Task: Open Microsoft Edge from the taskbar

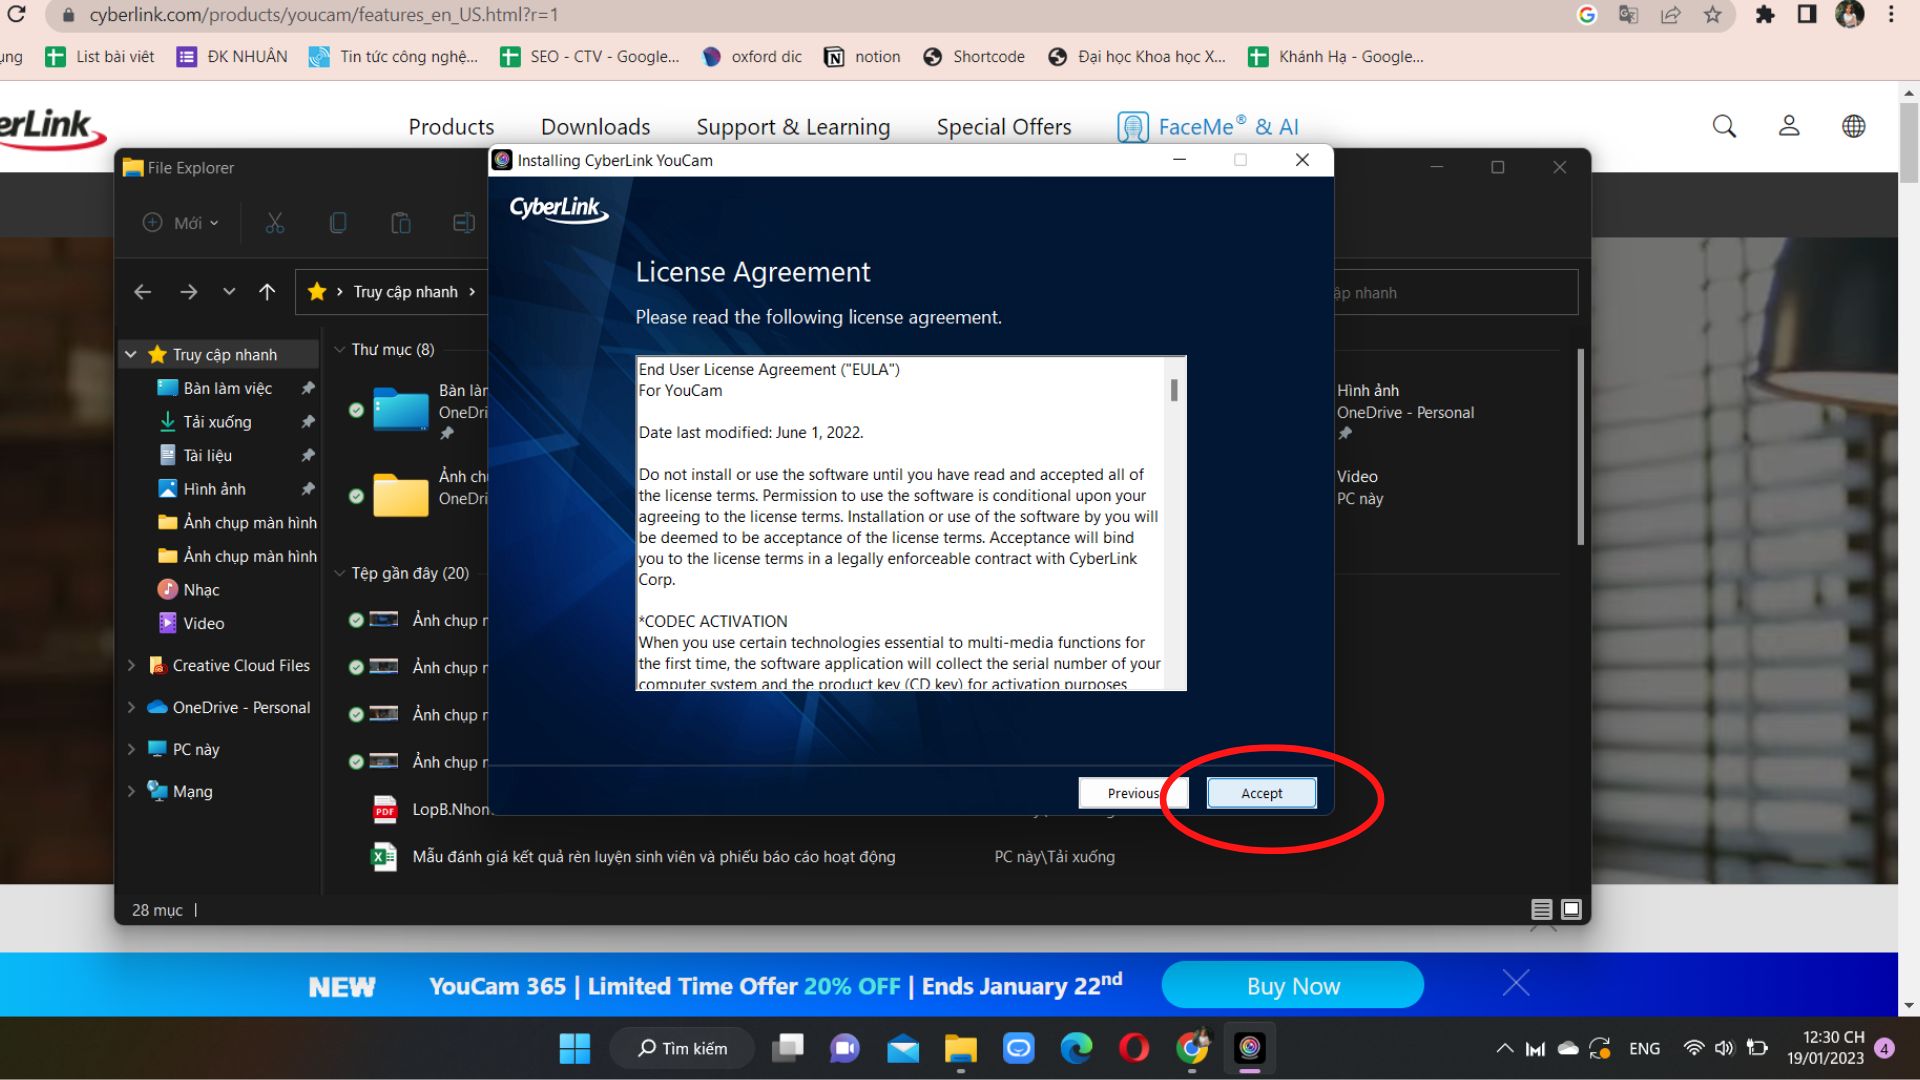Action: [1076, 1048]
